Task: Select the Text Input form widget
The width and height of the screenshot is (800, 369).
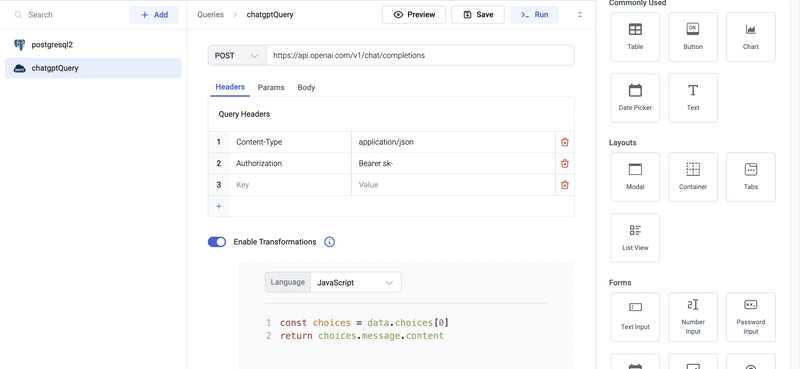Action: pos(635,317)
